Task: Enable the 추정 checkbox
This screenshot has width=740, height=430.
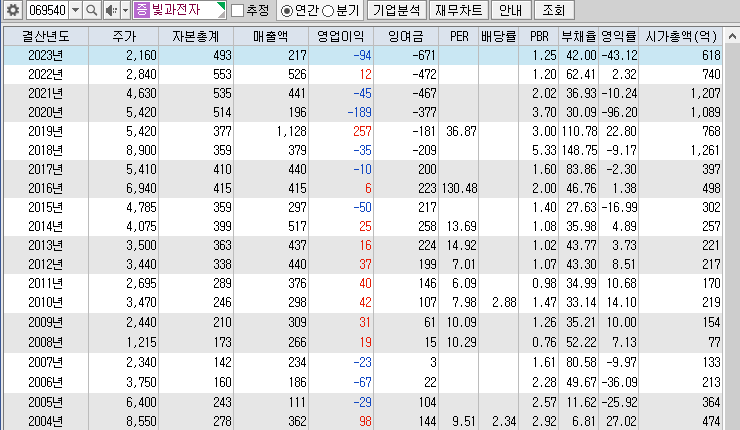Action: coord(237,10)
